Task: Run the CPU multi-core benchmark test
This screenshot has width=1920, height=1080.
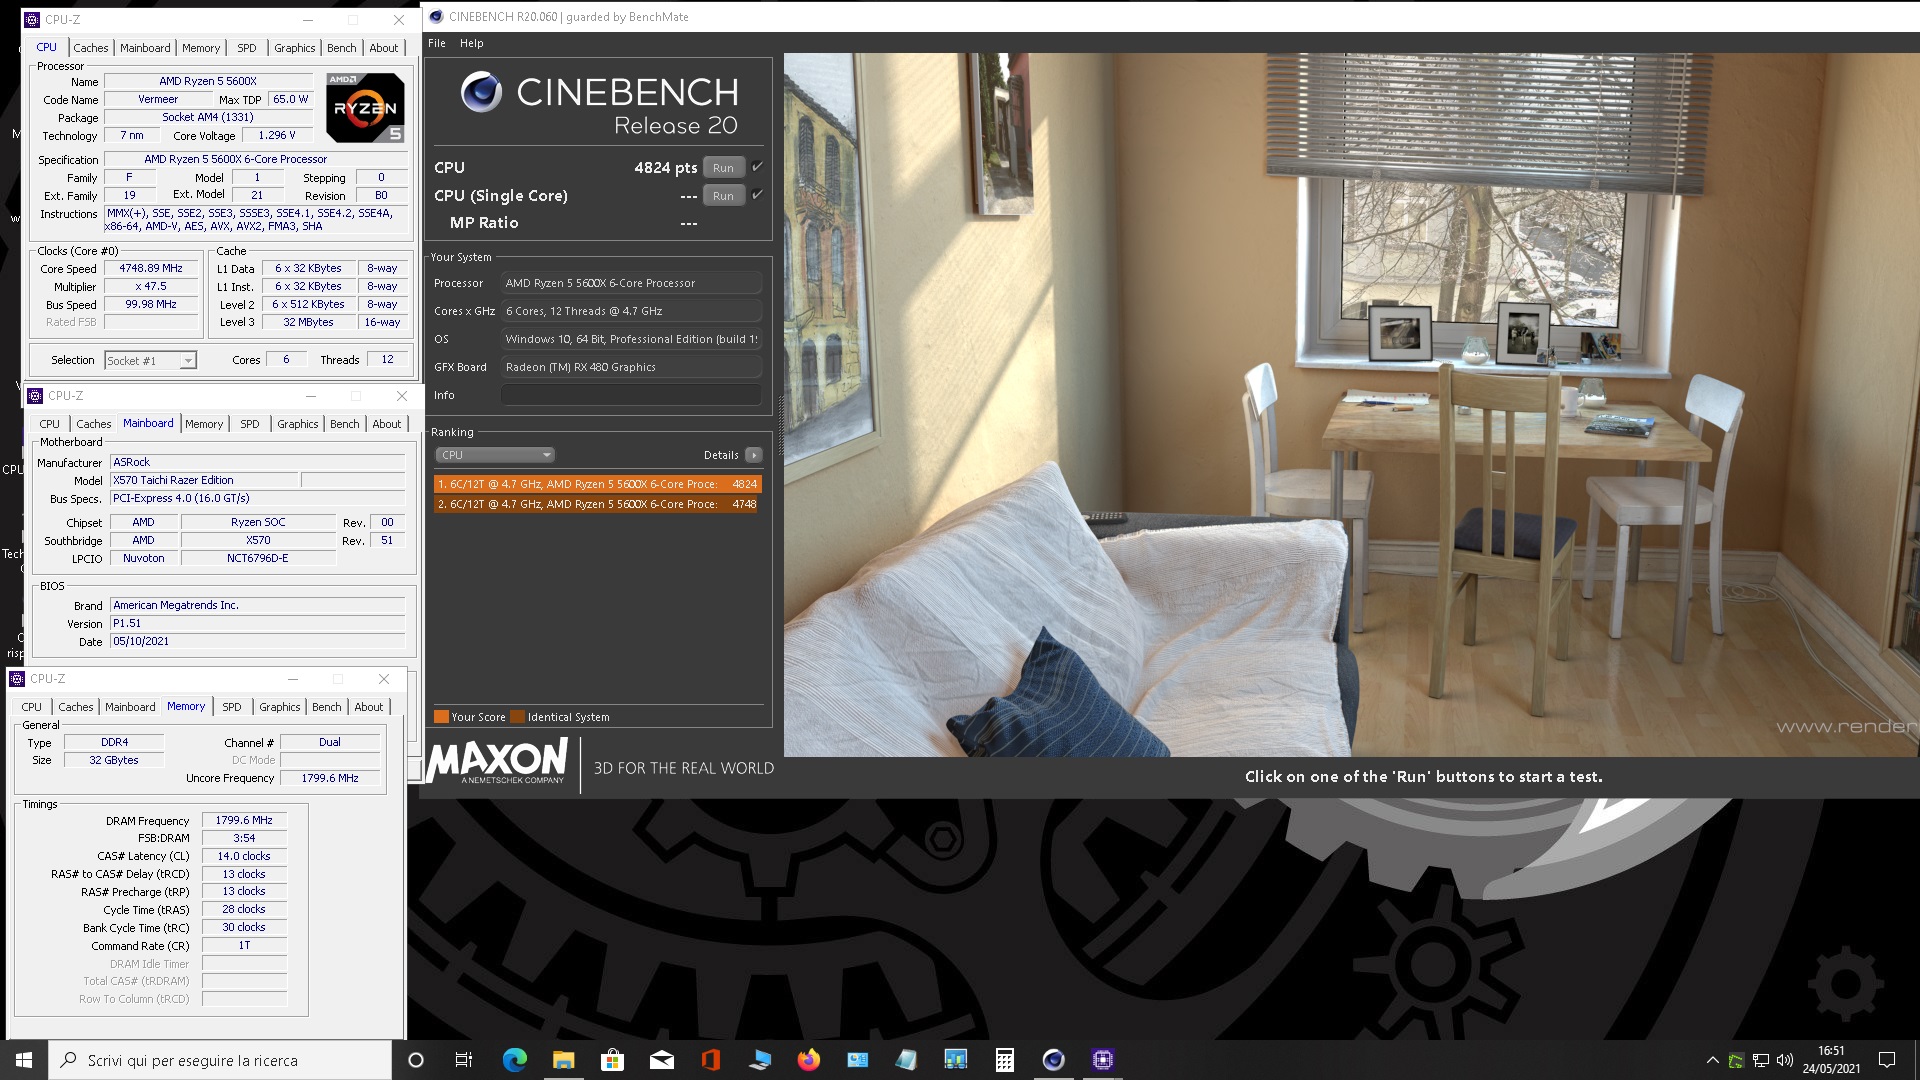Action: click(x=723, y=168)
